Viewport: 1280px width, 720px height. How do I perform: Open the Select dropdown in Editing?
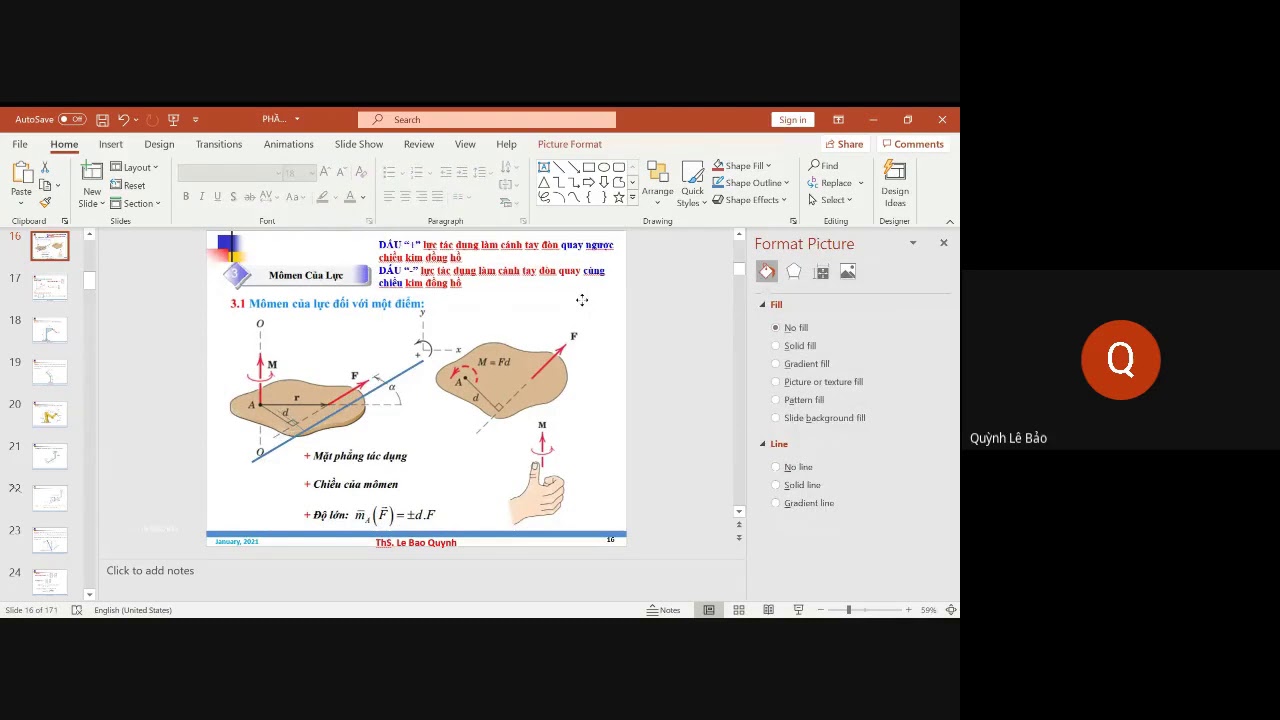(830, 200)
